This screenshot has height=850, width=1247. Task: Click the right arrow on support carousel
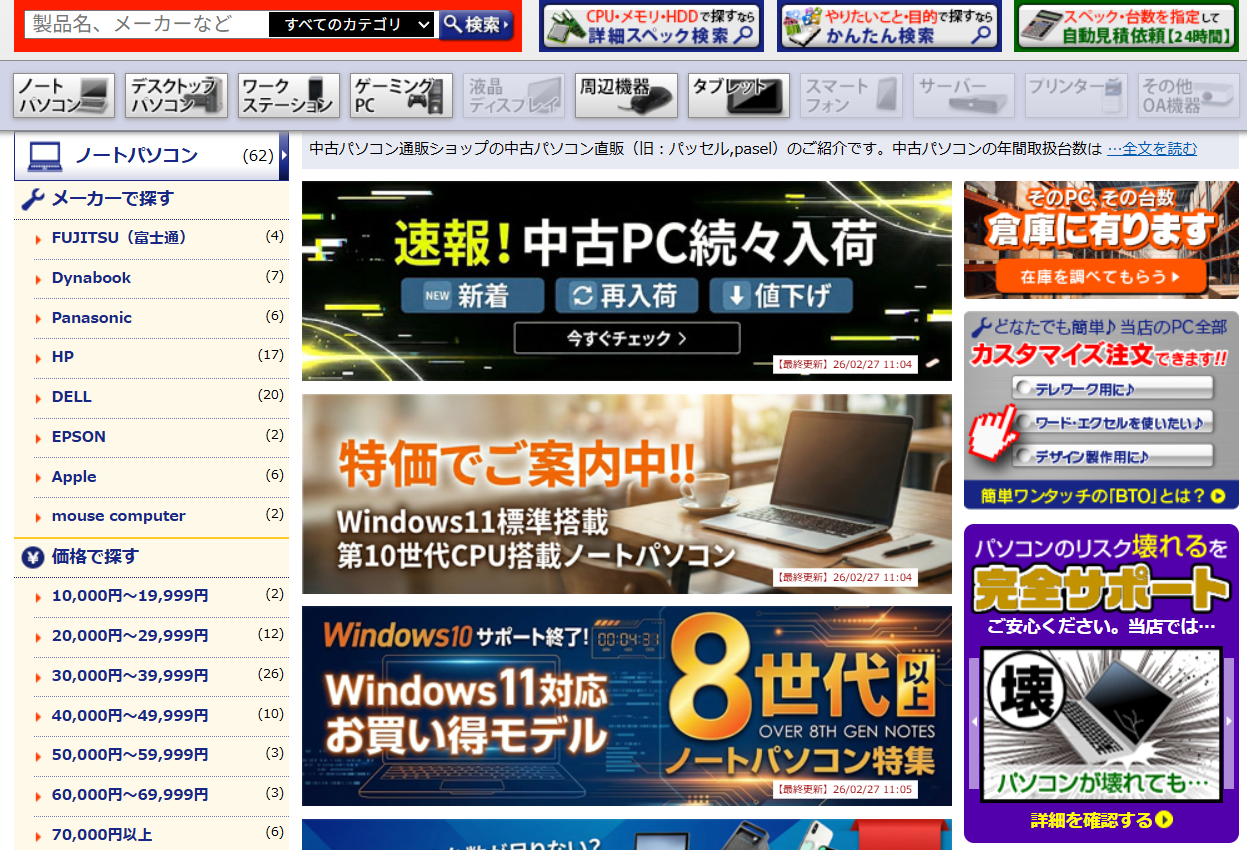[1230, 722]
